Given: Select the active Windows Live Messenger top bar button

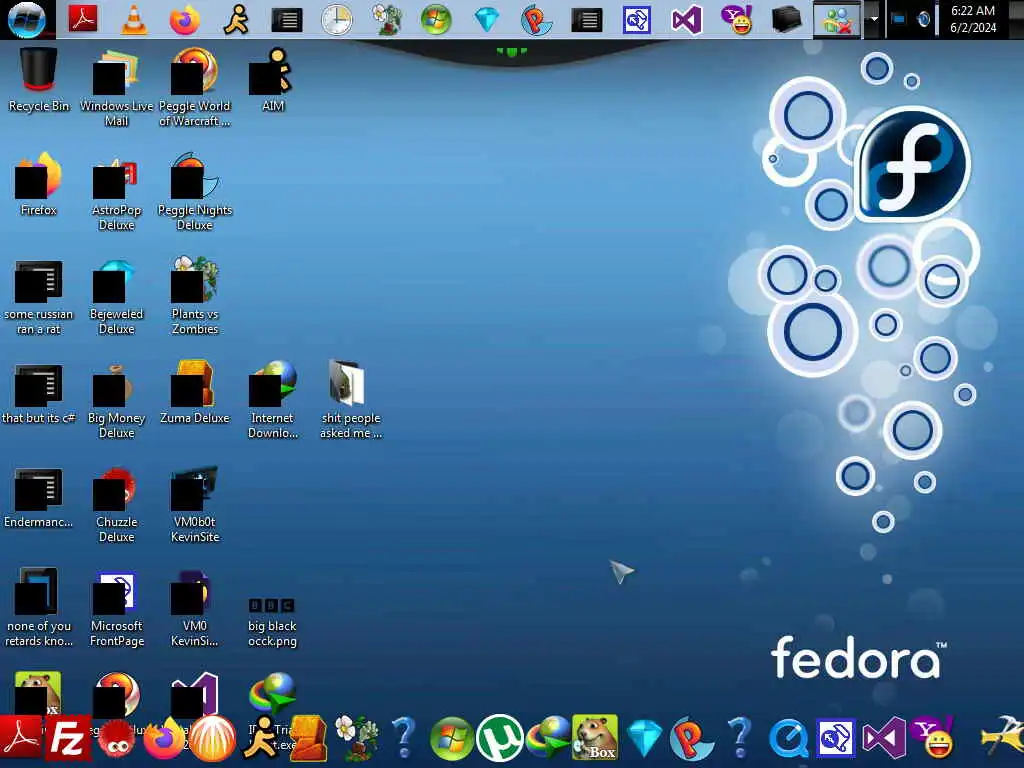Looking at the screenshot, I should tap(837, 20).
